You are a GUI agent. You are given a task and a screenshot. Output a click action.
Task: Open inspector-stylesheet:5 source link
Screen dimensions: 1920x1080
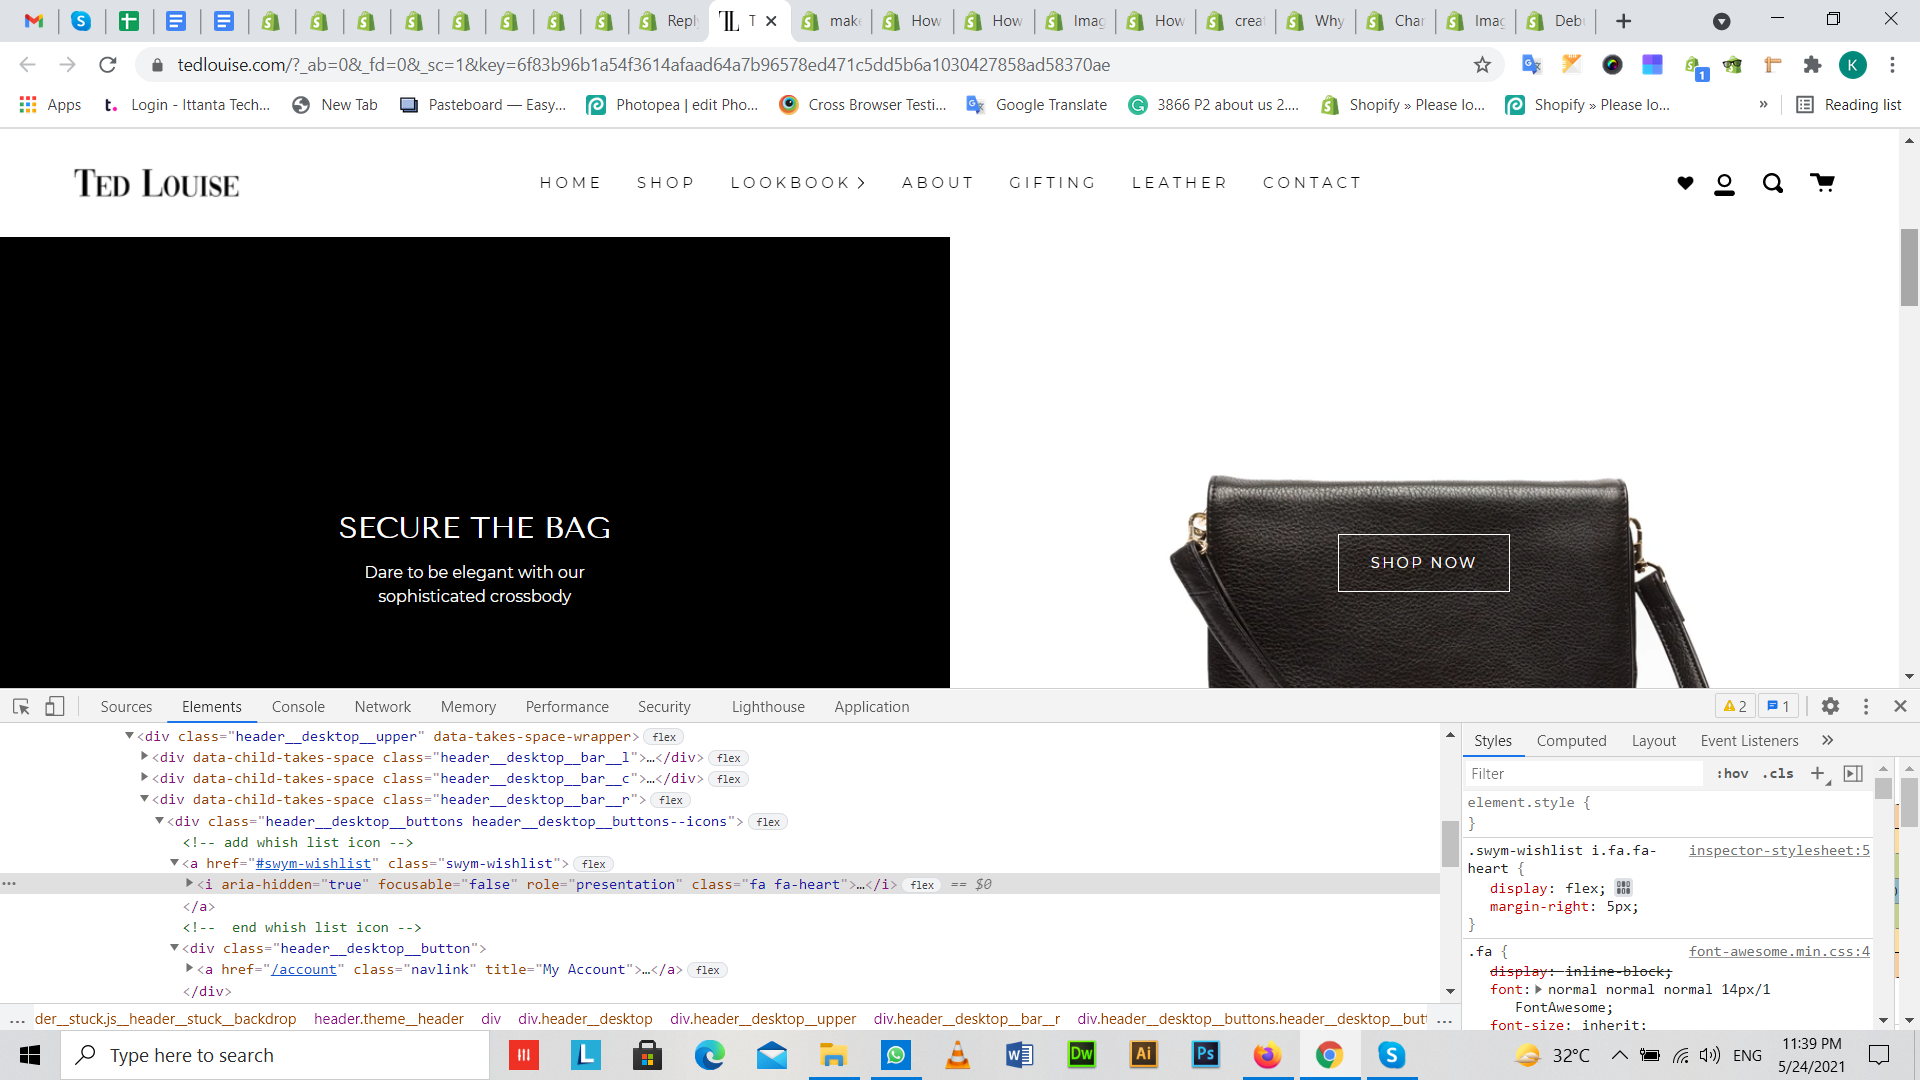(x=1778, y=850)
